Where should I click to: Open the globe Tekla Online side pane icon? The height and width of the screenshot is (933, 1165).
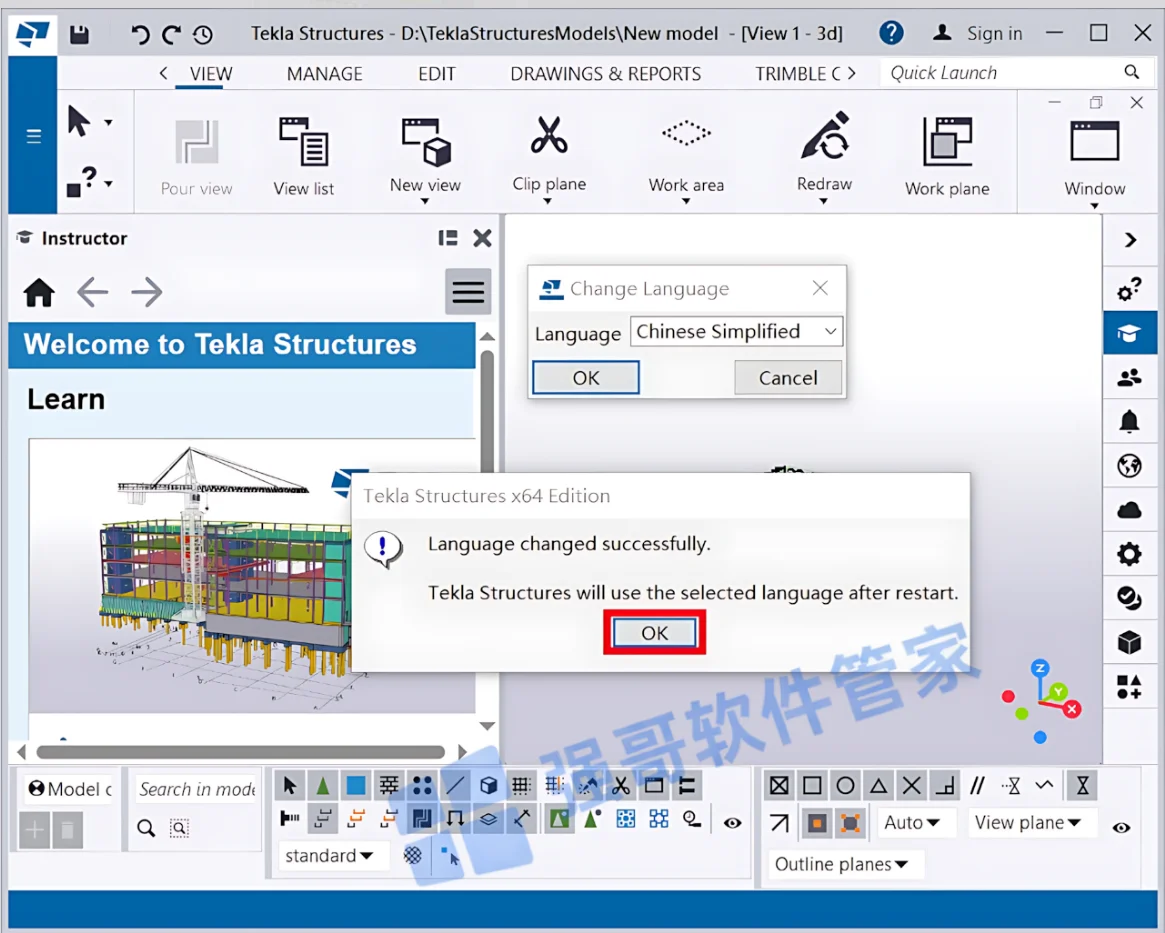pos(1129,466)
